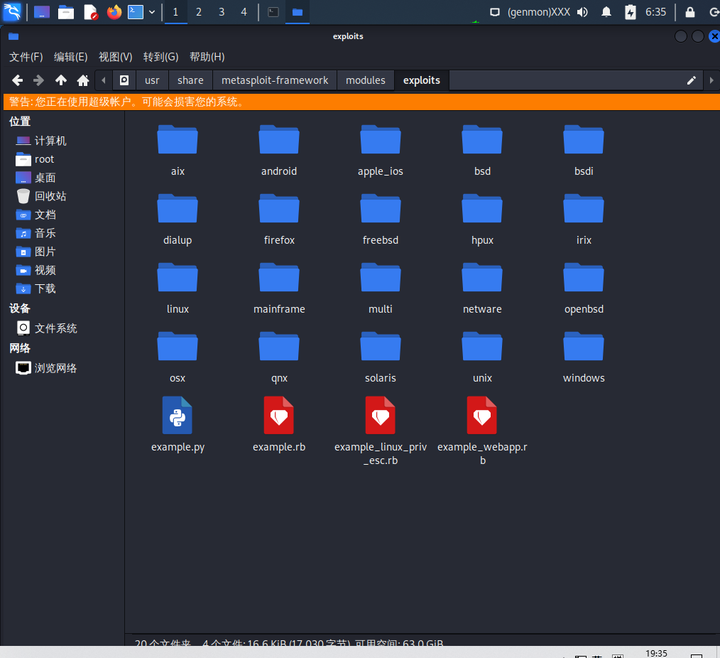Open the example.py Python file

(178, 424)
